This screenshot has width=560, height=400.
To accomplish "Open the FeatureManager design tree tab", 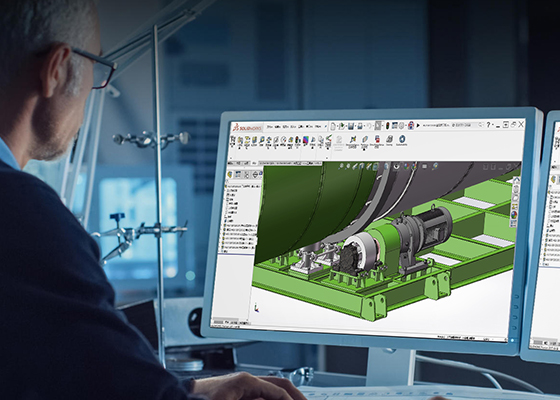I will (230, 175).
